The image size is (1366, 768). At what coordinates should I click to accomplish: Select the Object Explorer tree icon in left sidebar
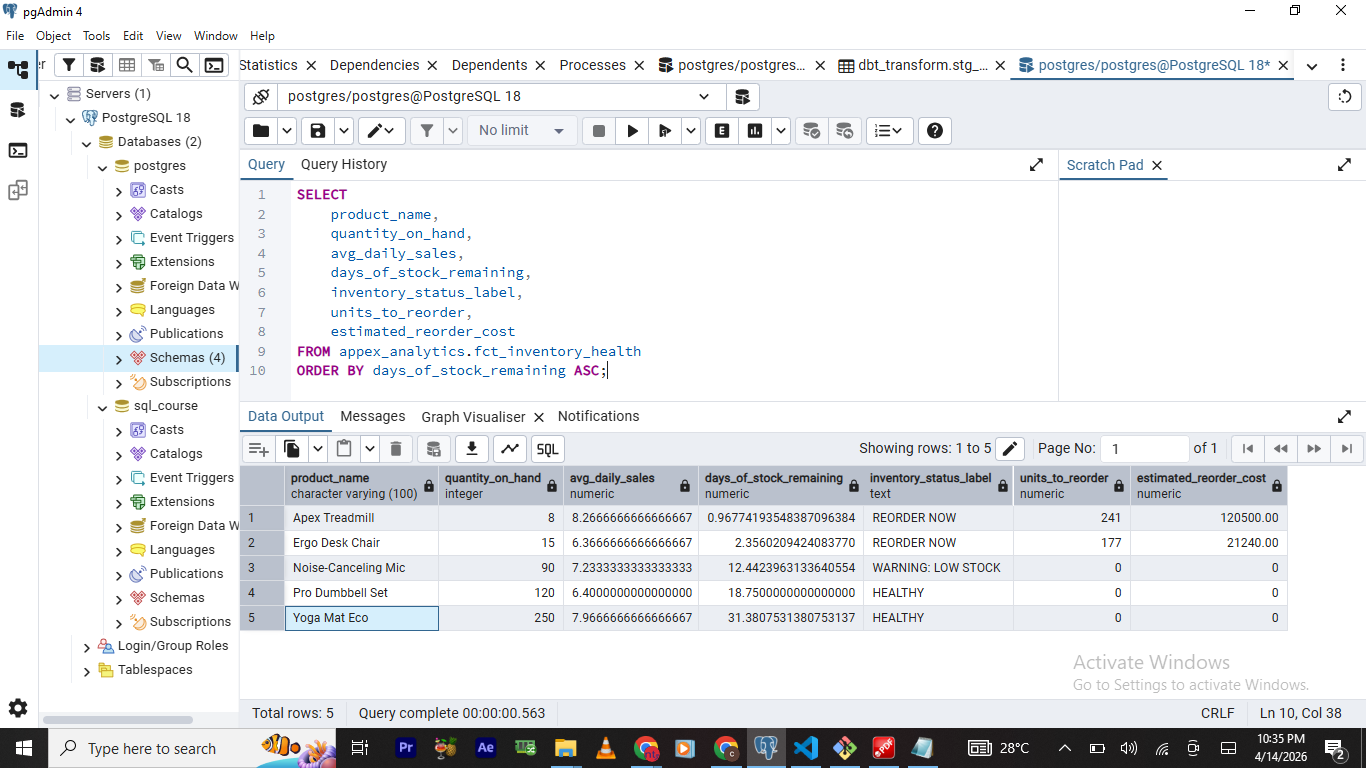(x=18, y=70)
